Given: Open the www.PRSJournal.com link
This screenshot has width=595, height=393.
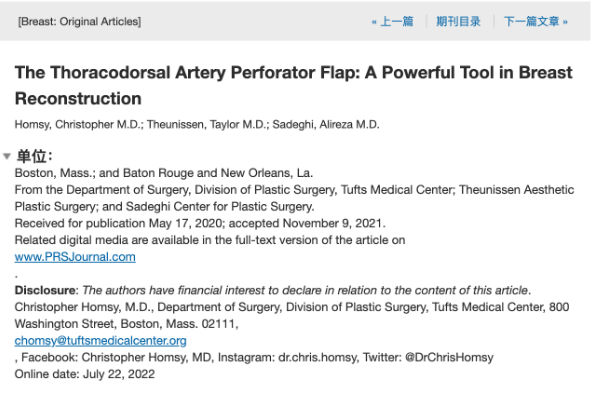Looking at the screenshot, I should click(x=75, y=257).
